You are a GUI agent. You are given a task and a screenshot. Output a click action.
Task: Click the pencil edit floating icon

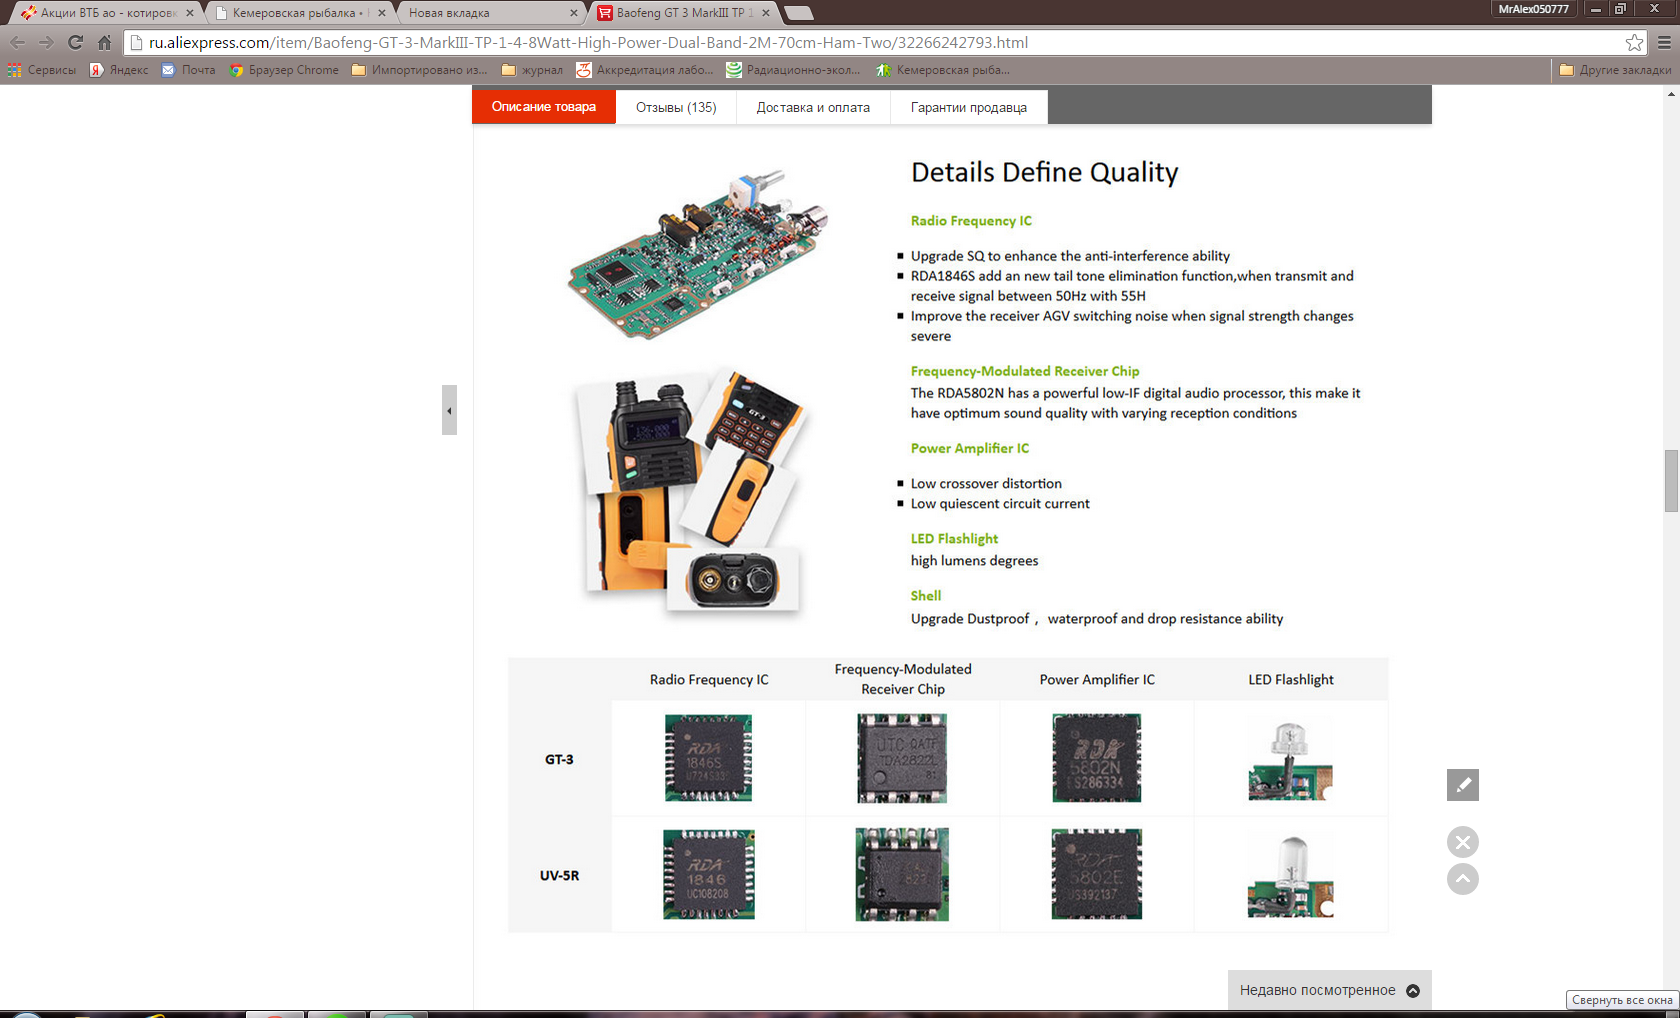pyautogui.click(x=1463, y=785)
